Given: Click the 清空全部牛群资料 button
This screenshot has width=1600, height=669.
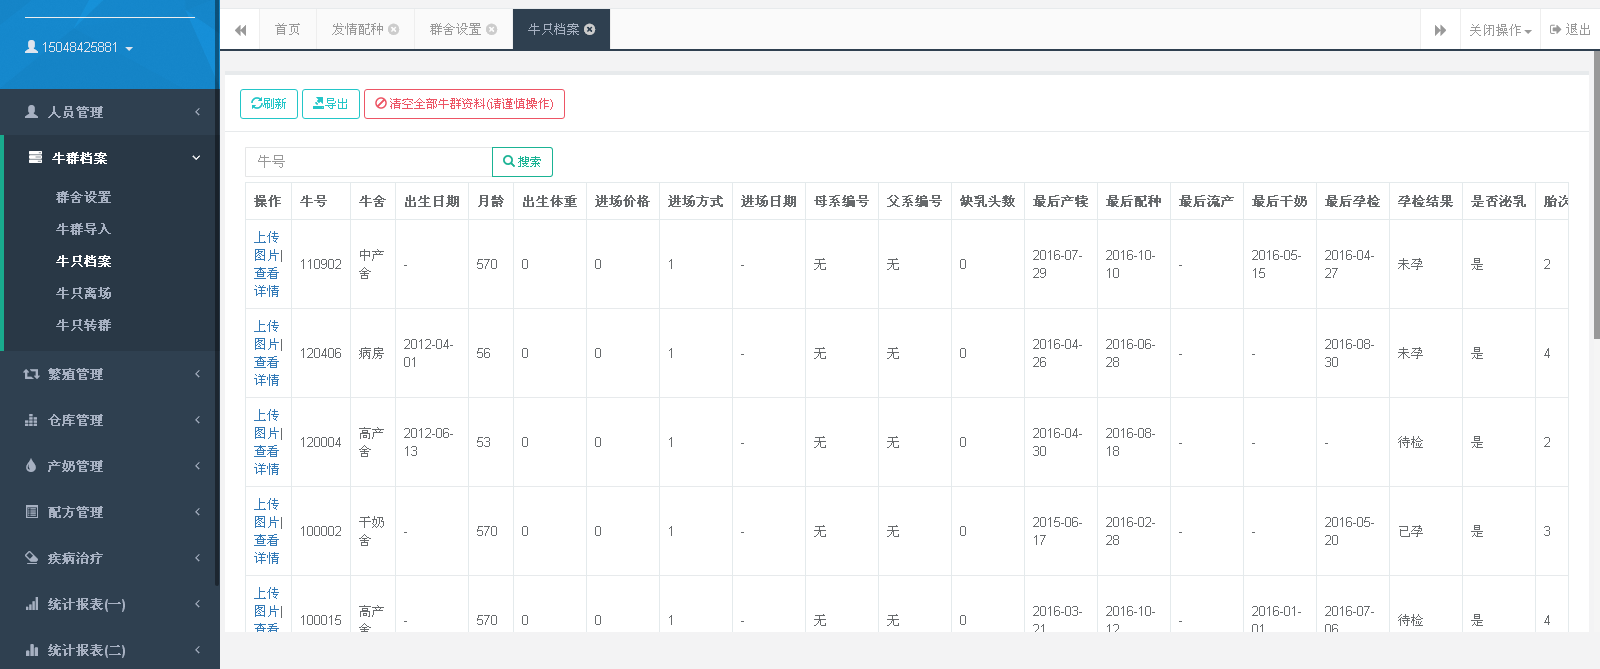Looking at the screenshot, I should click(464, 104).
